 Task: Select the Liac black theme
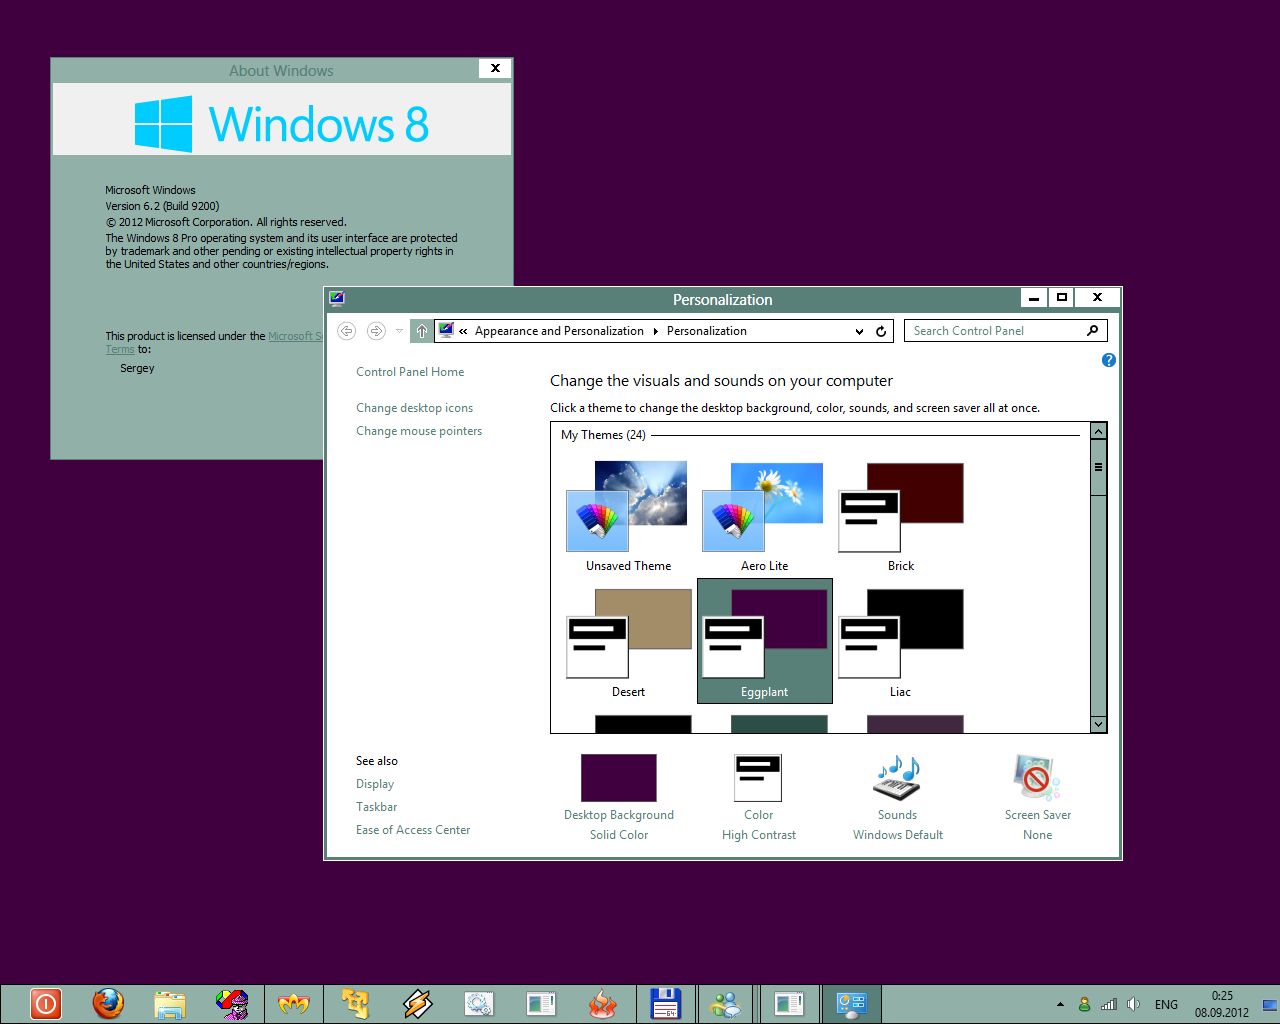[901, 642]
